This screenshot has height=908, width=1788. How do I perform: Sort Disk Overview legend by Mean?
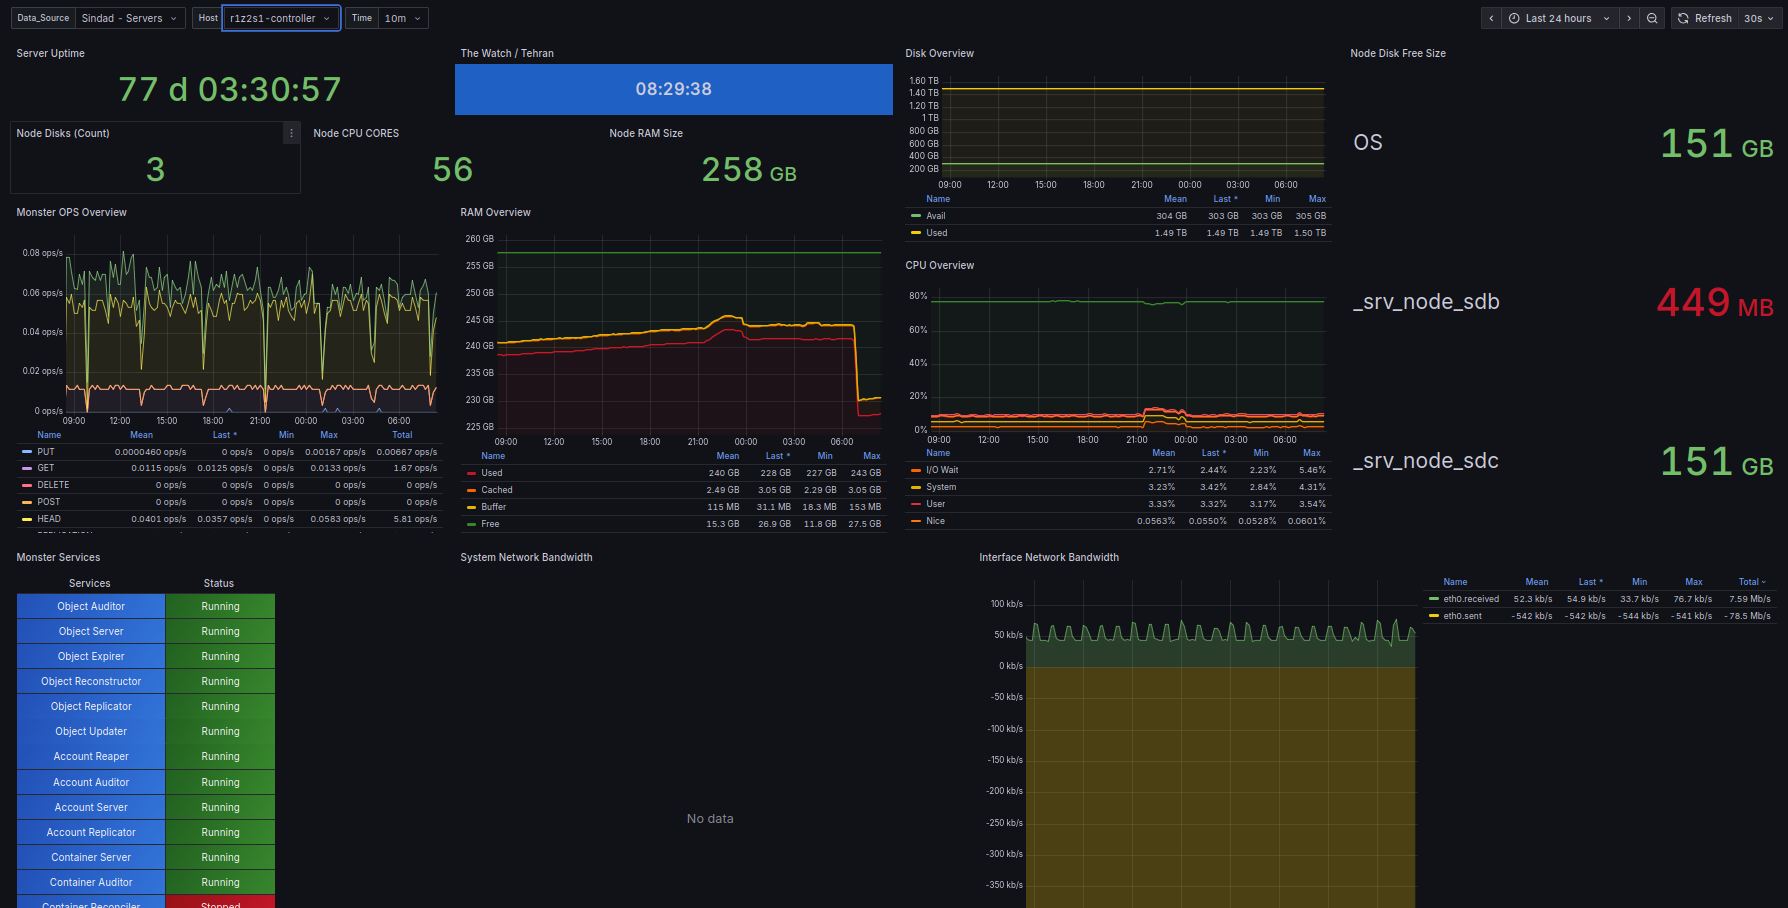pos(1175,199)
